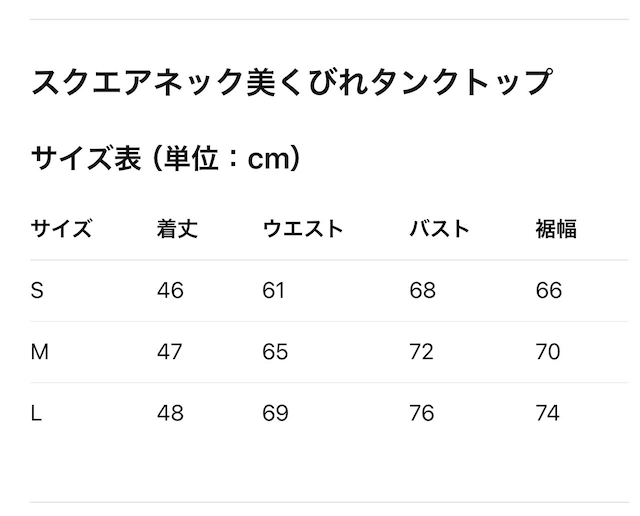This screenshot has height=516, width=640.
Task: Click the S size row label
Action: [38, 291]
